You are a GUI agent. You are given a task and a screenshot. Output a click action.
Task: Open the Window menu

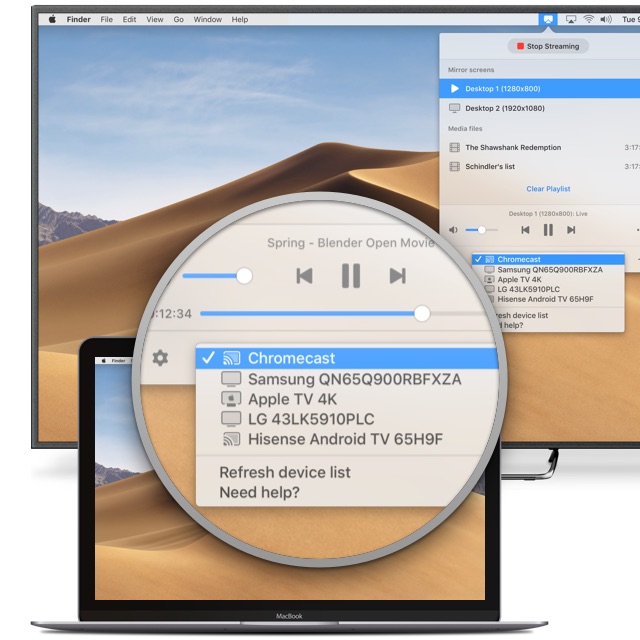pos(207,19)
